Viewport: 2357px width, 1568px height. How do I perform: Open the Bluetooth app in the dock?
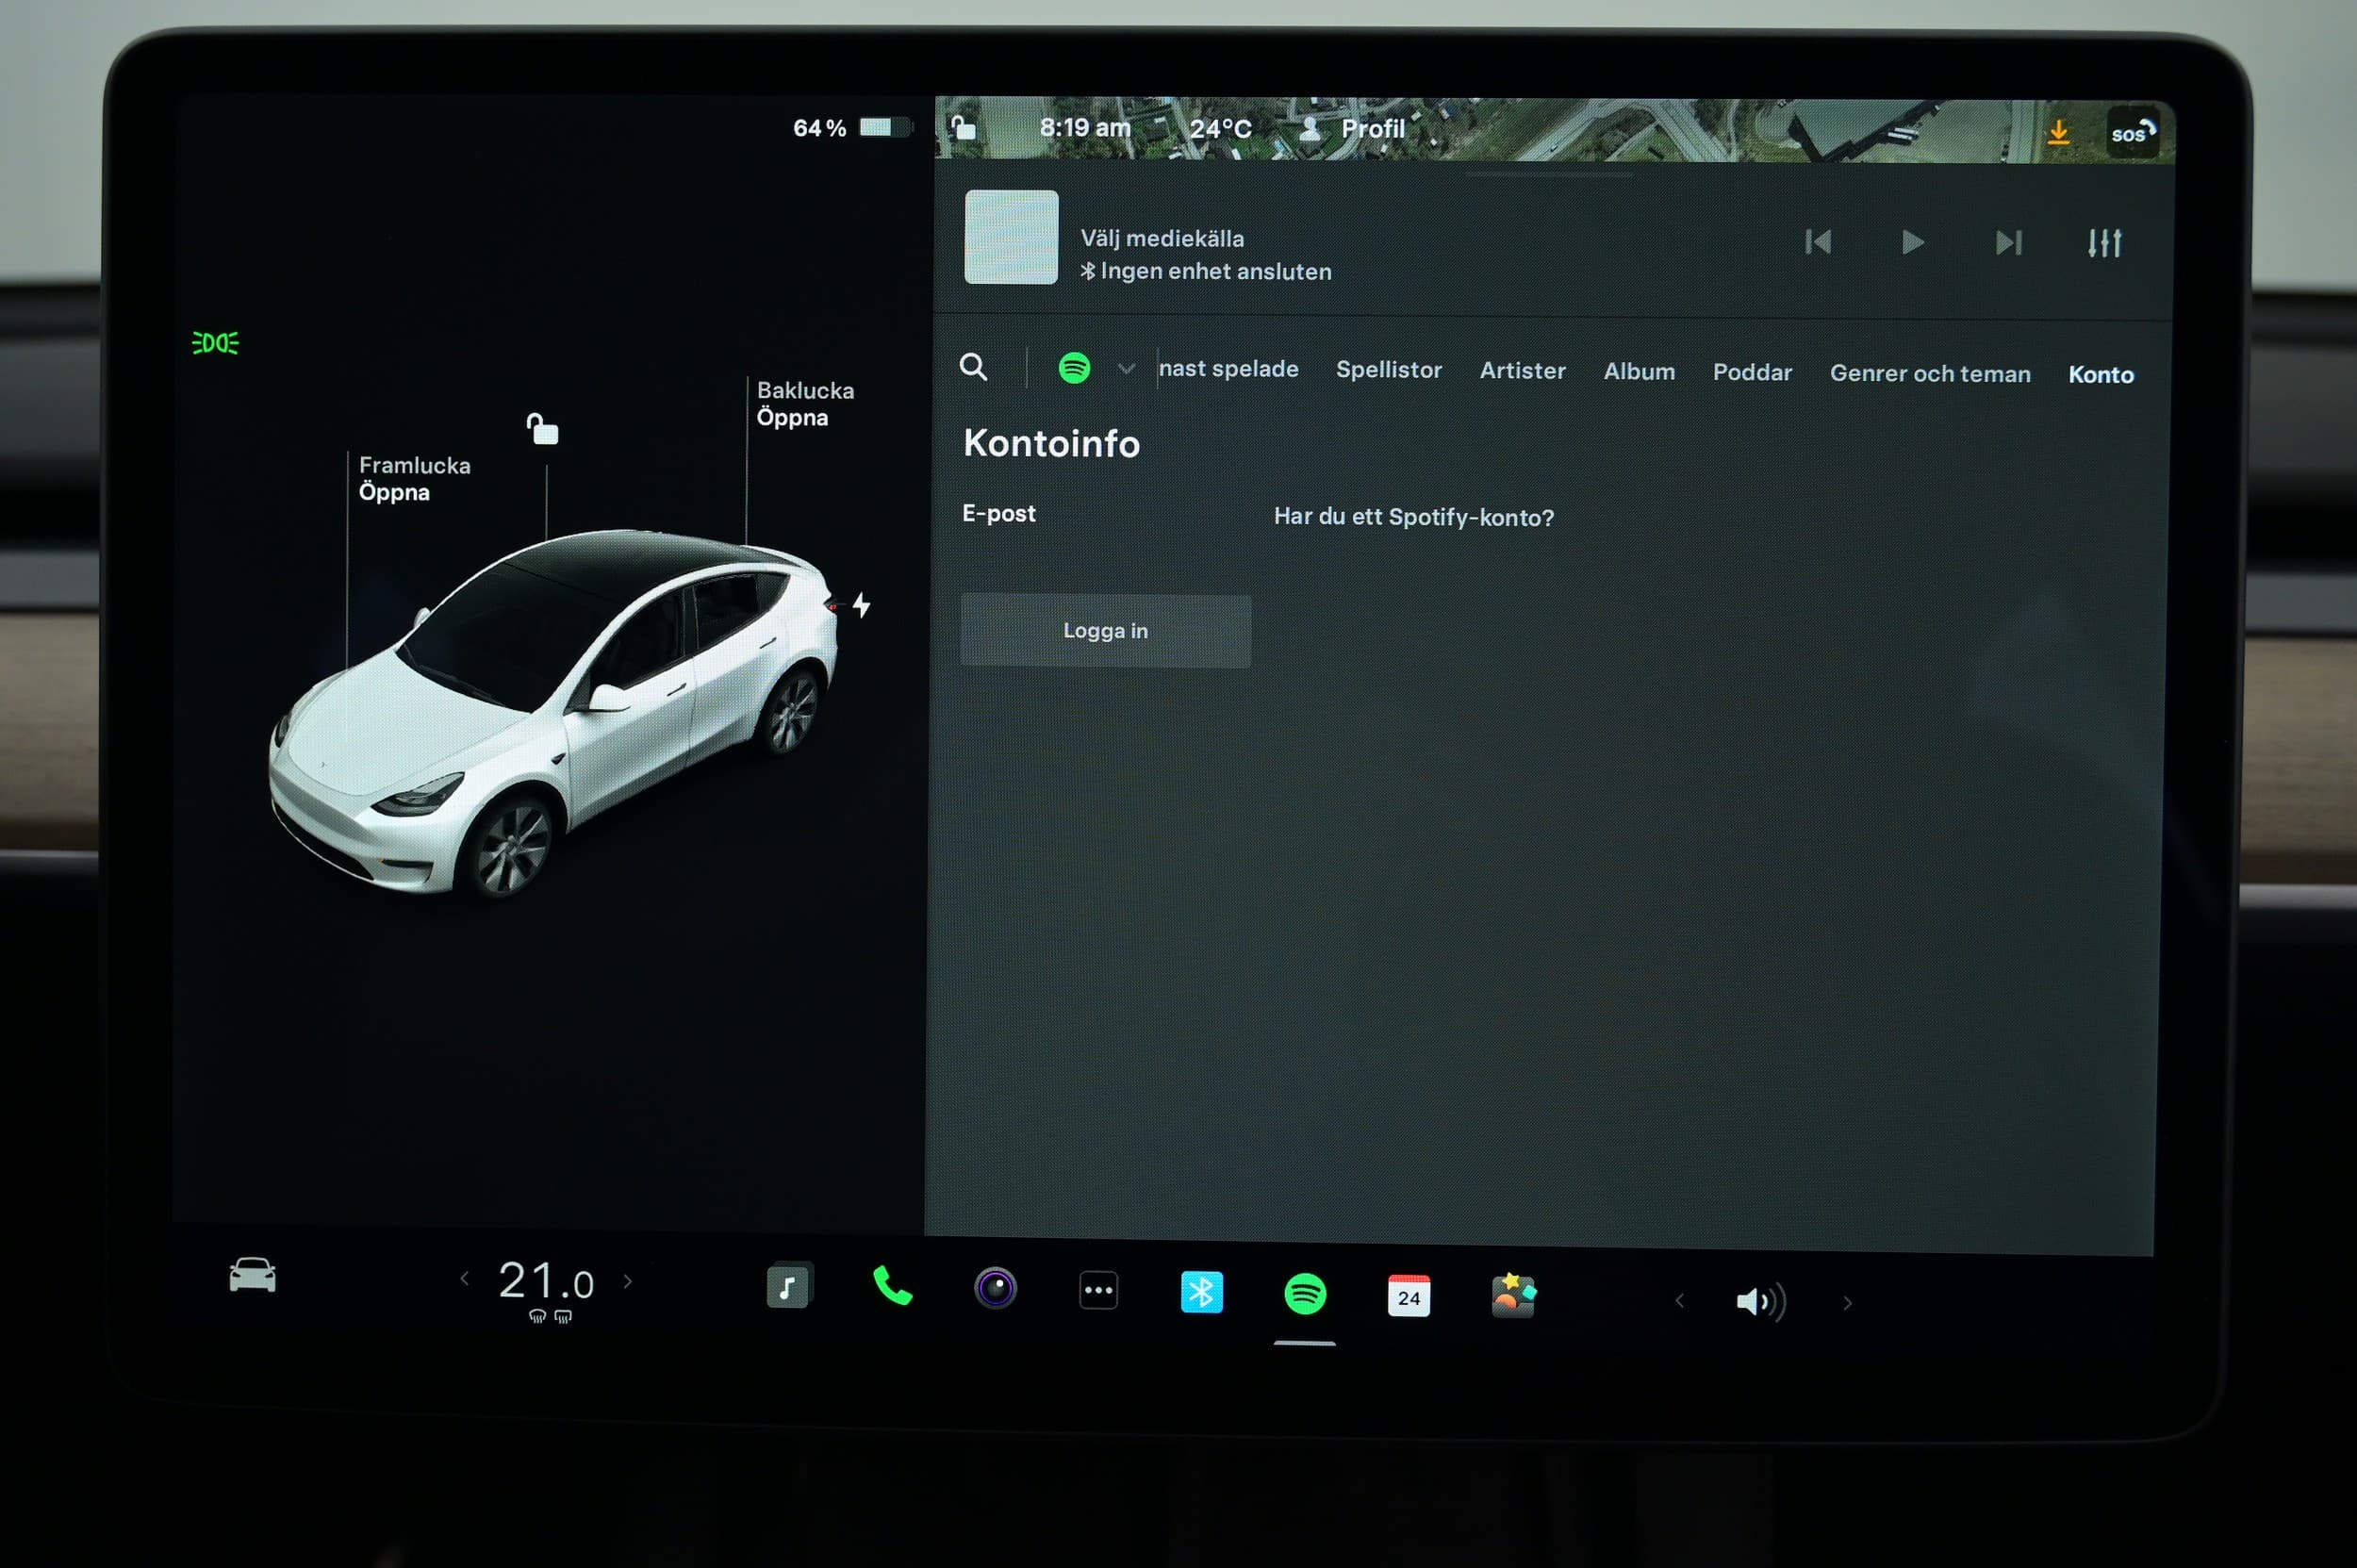[x=1201, y=1292]
